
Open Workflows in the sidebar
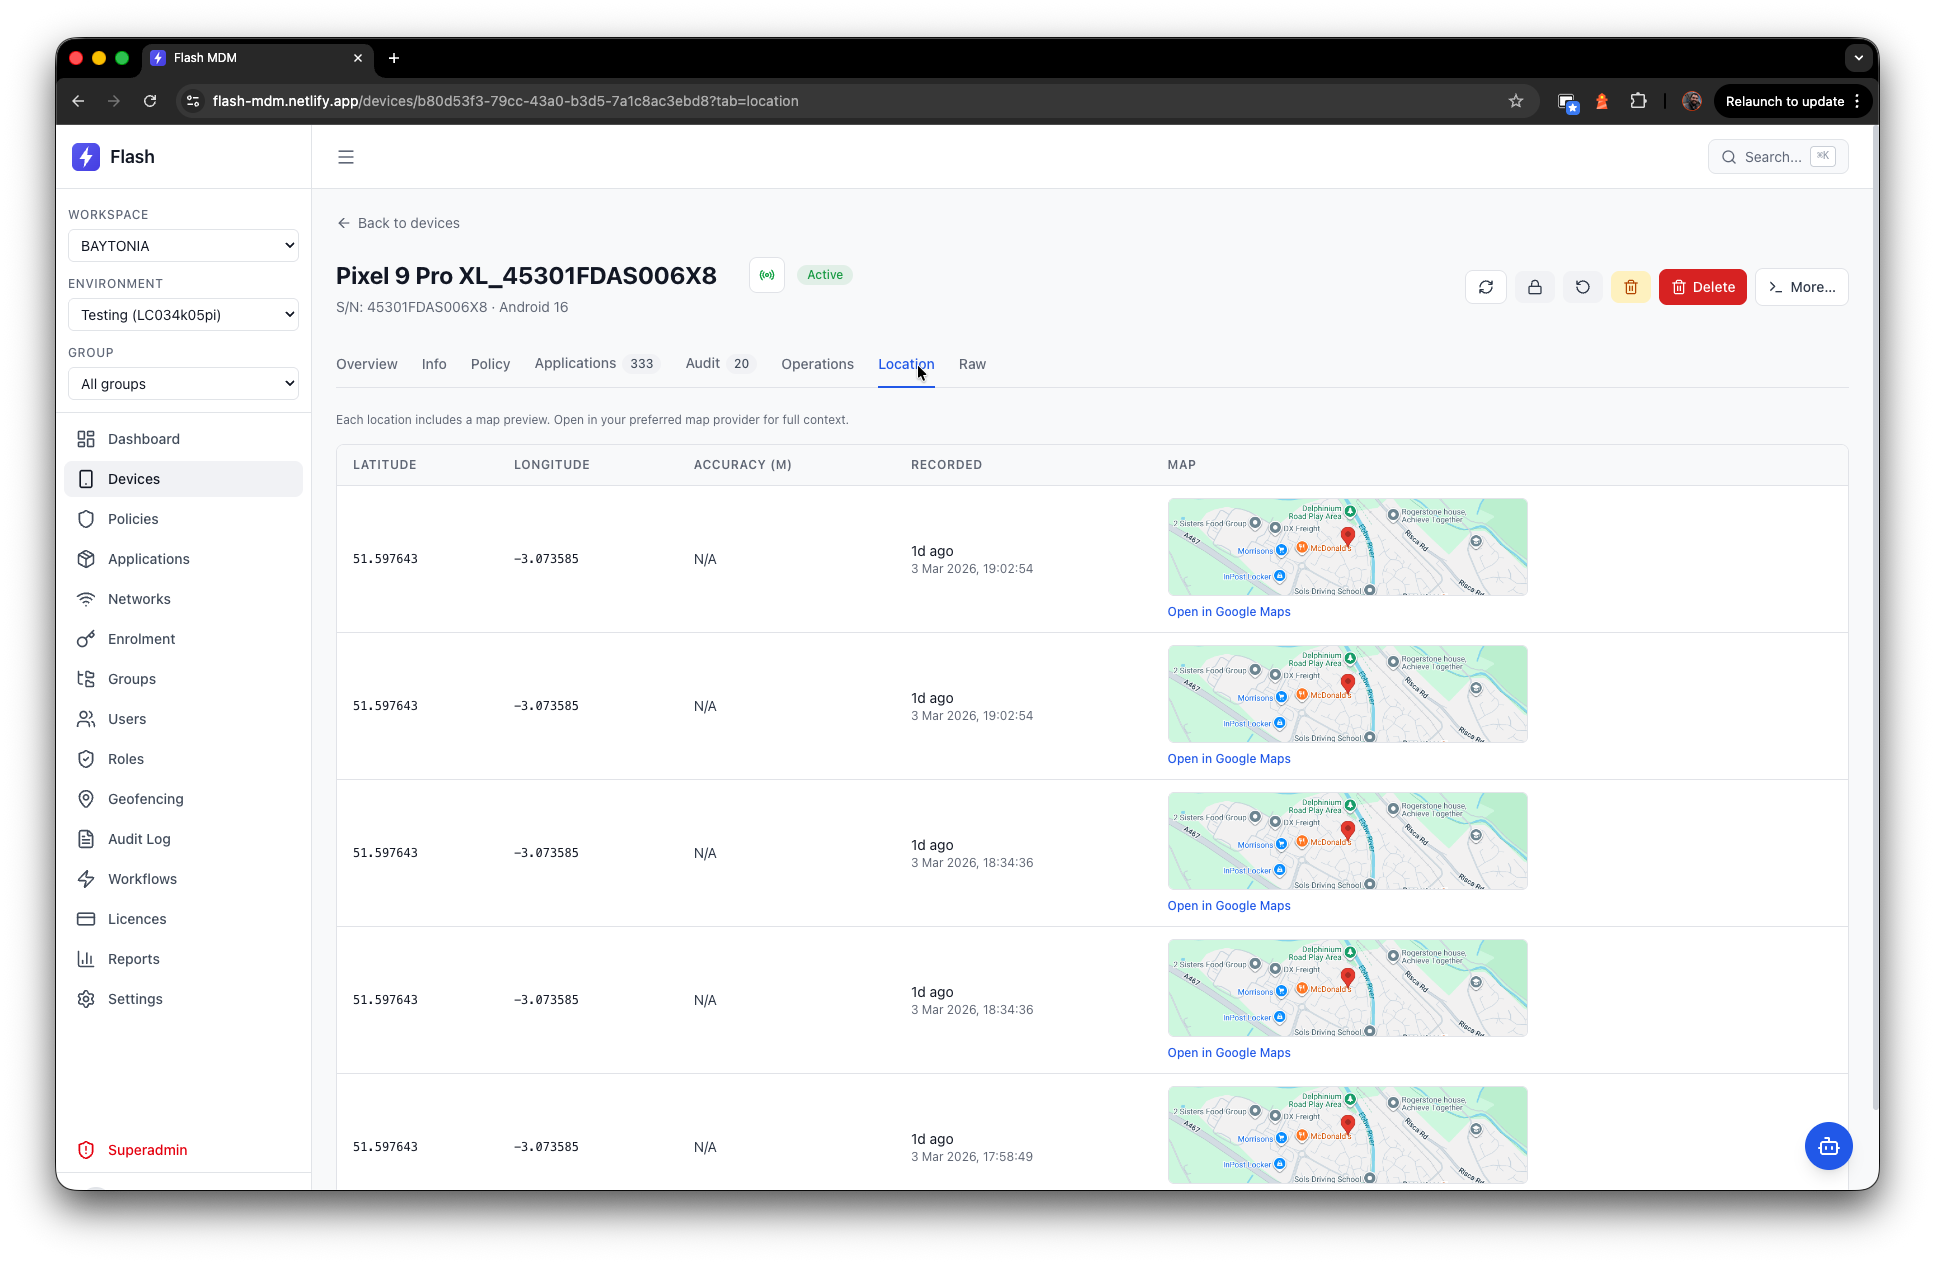tap(142, 879)
